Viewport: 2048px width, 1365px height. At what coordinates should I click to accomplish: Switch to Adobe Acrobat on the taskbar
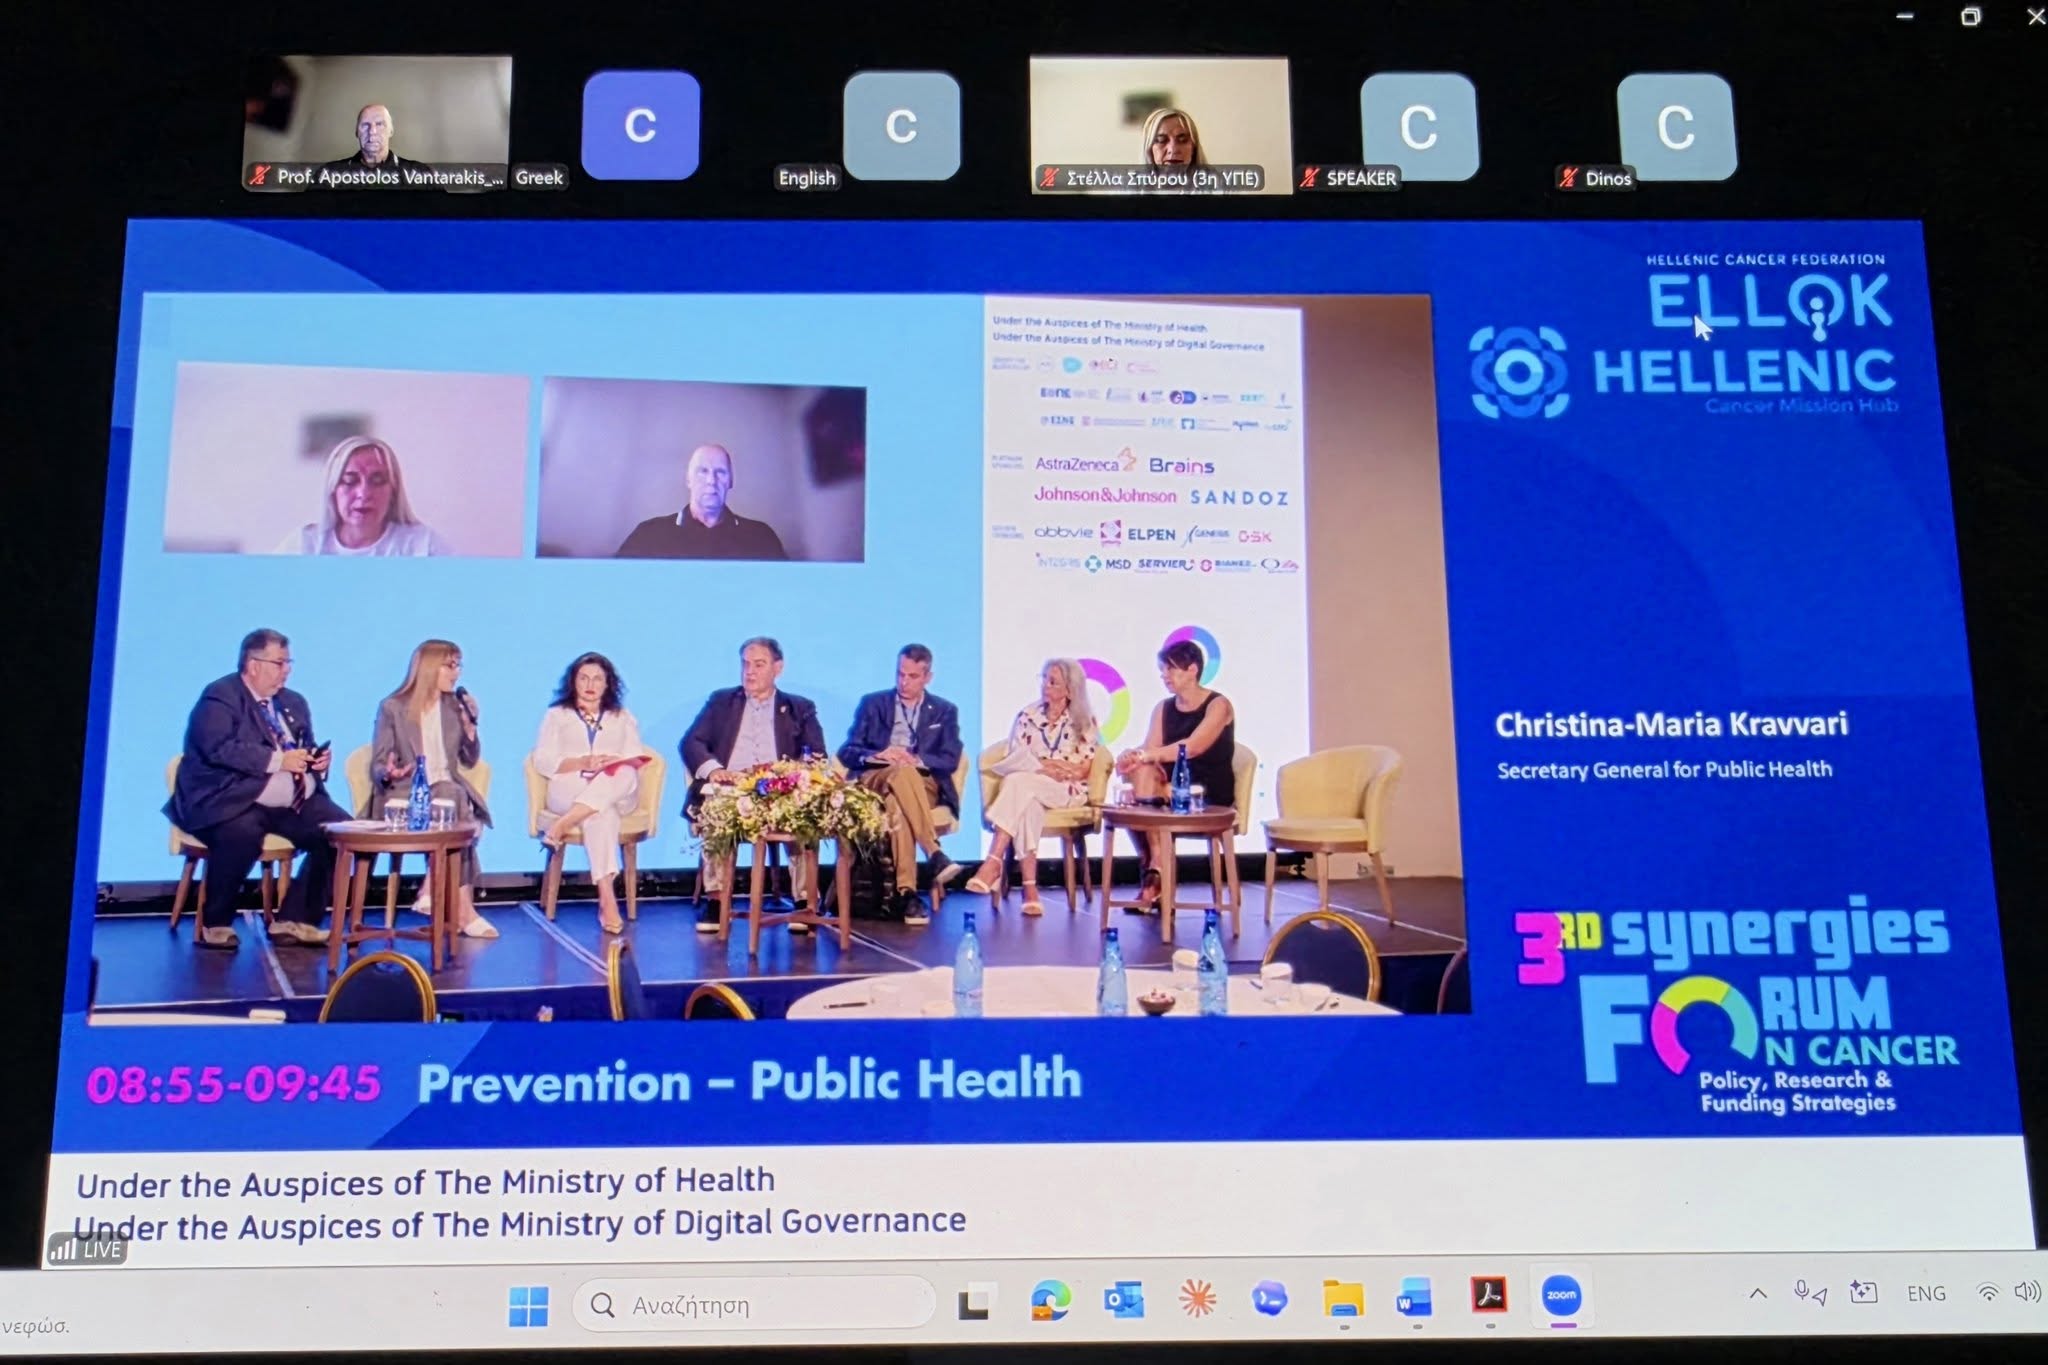point(1489,1296)
